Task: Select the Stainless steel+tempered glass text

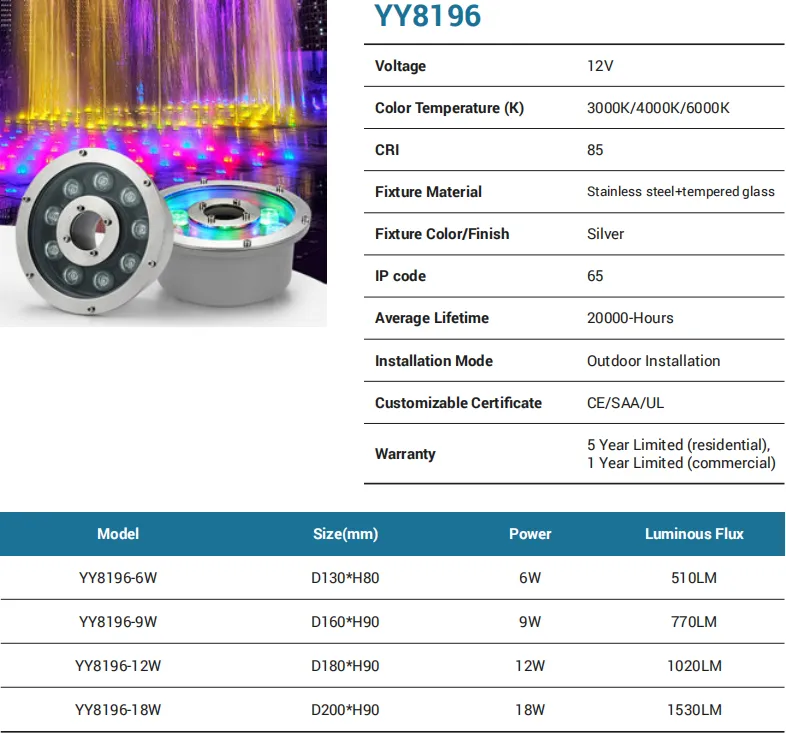Action: pos(680,192)
